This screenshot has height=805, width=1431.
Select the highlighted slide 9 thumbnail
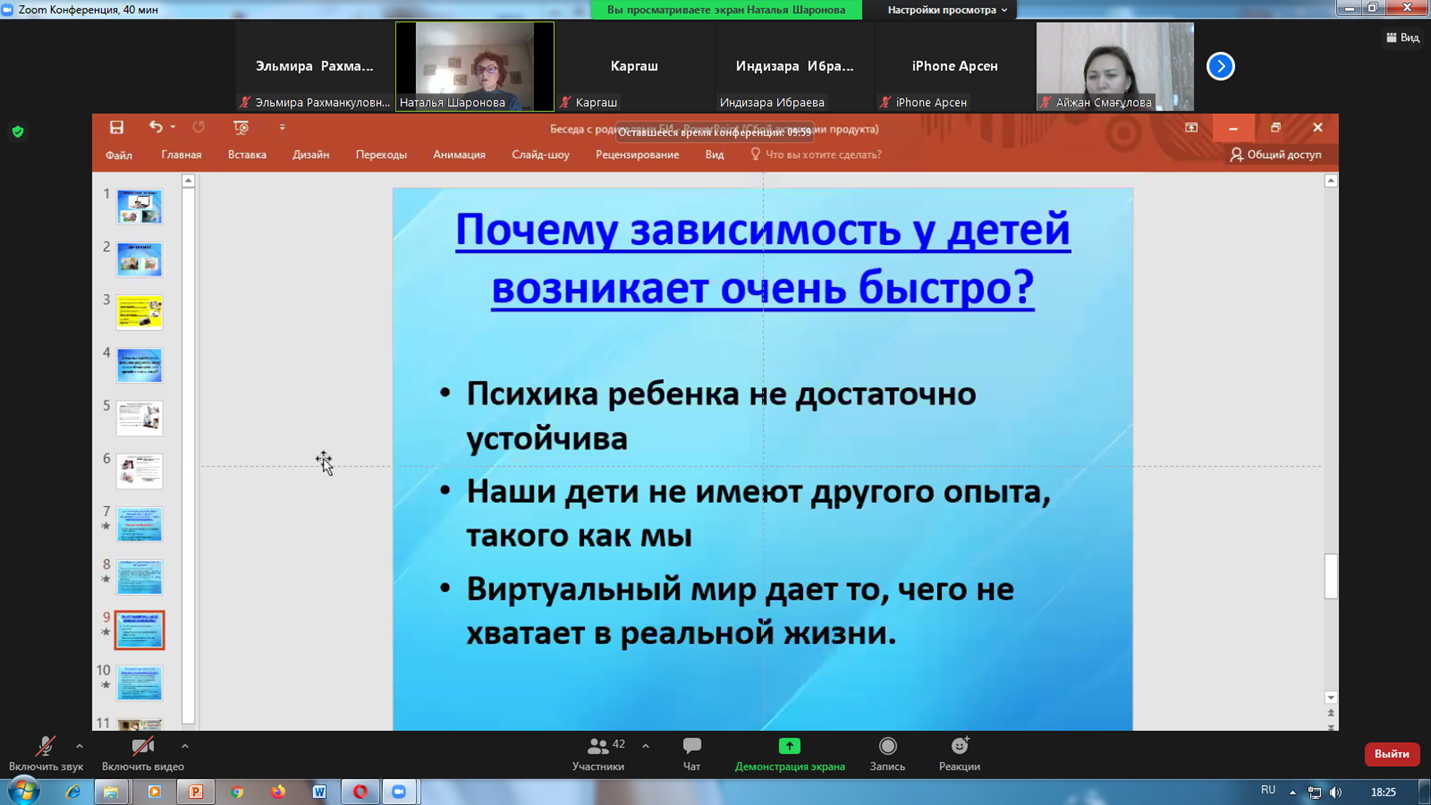pyautogui.click(x=139, y=630)
